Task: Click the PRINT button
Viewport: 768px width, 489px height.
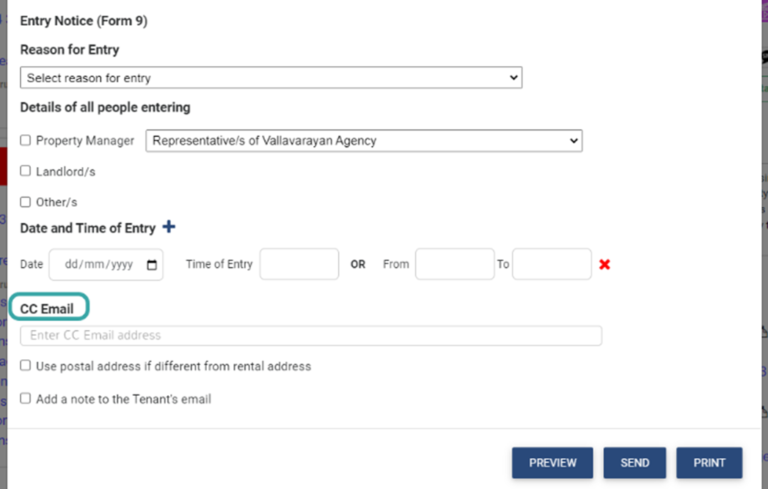Action: 709,463
